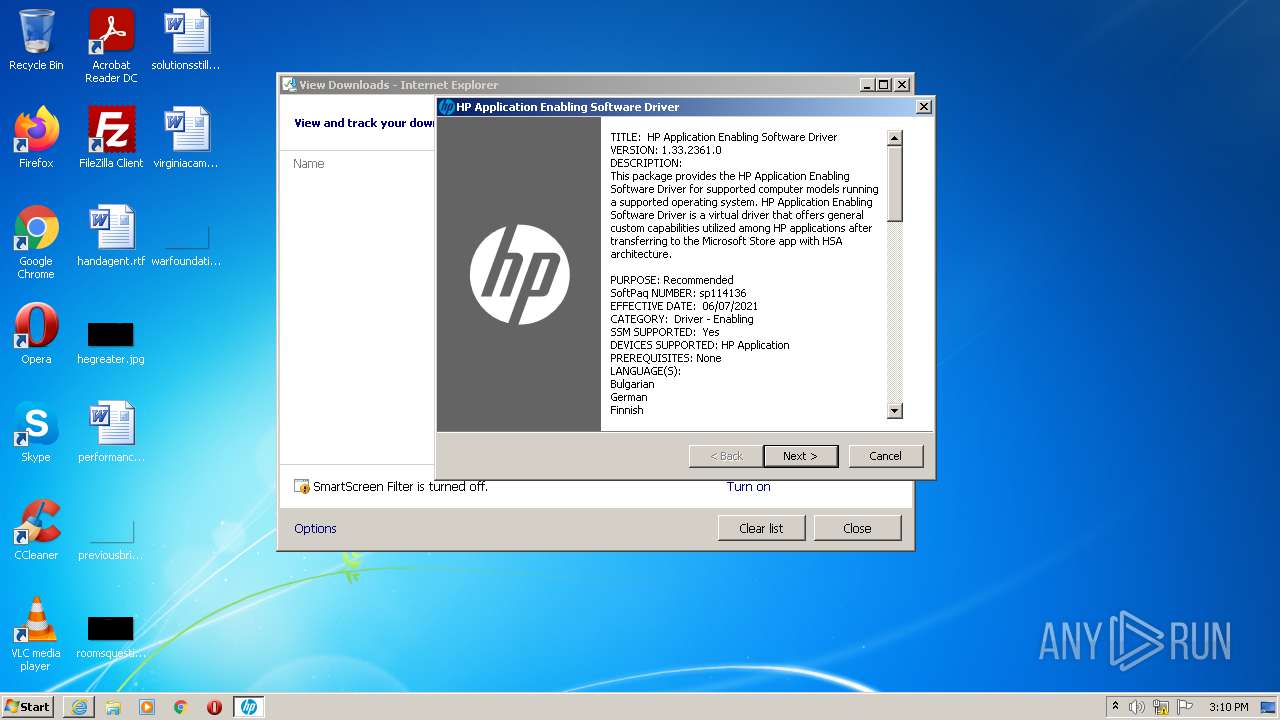Open the Start menu
1280x720 pixels.
click(x=28, y=706)
